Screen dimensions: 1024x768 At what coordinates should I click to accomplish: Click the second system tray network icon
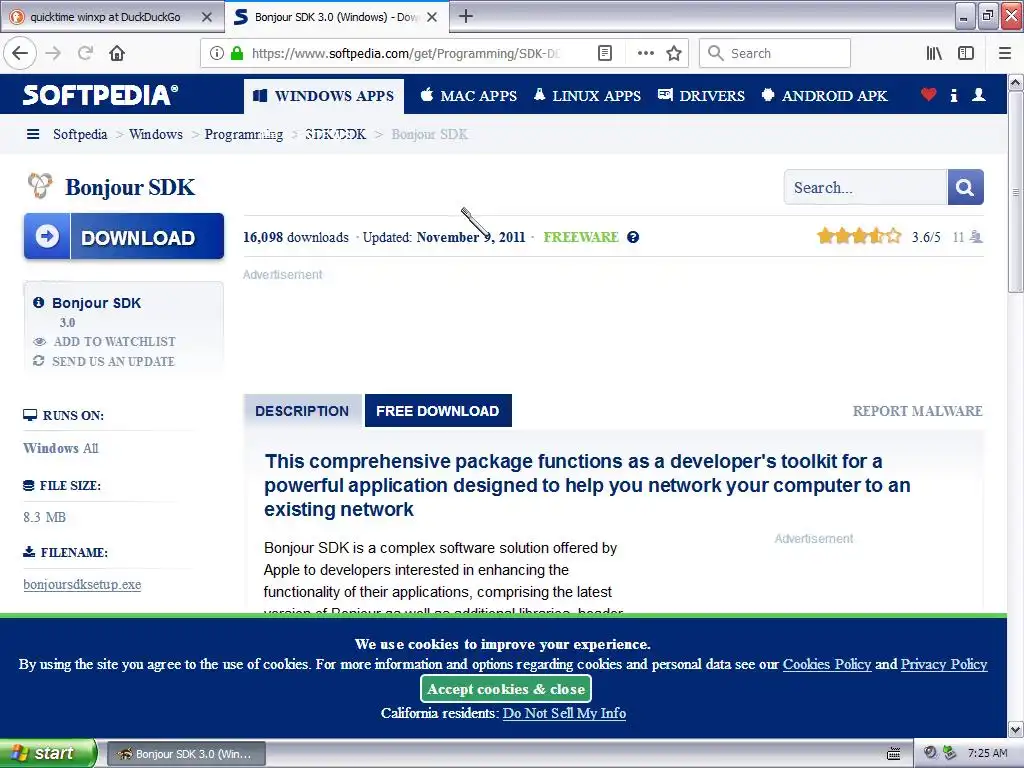pyautogui.click(x=950, y=753)
